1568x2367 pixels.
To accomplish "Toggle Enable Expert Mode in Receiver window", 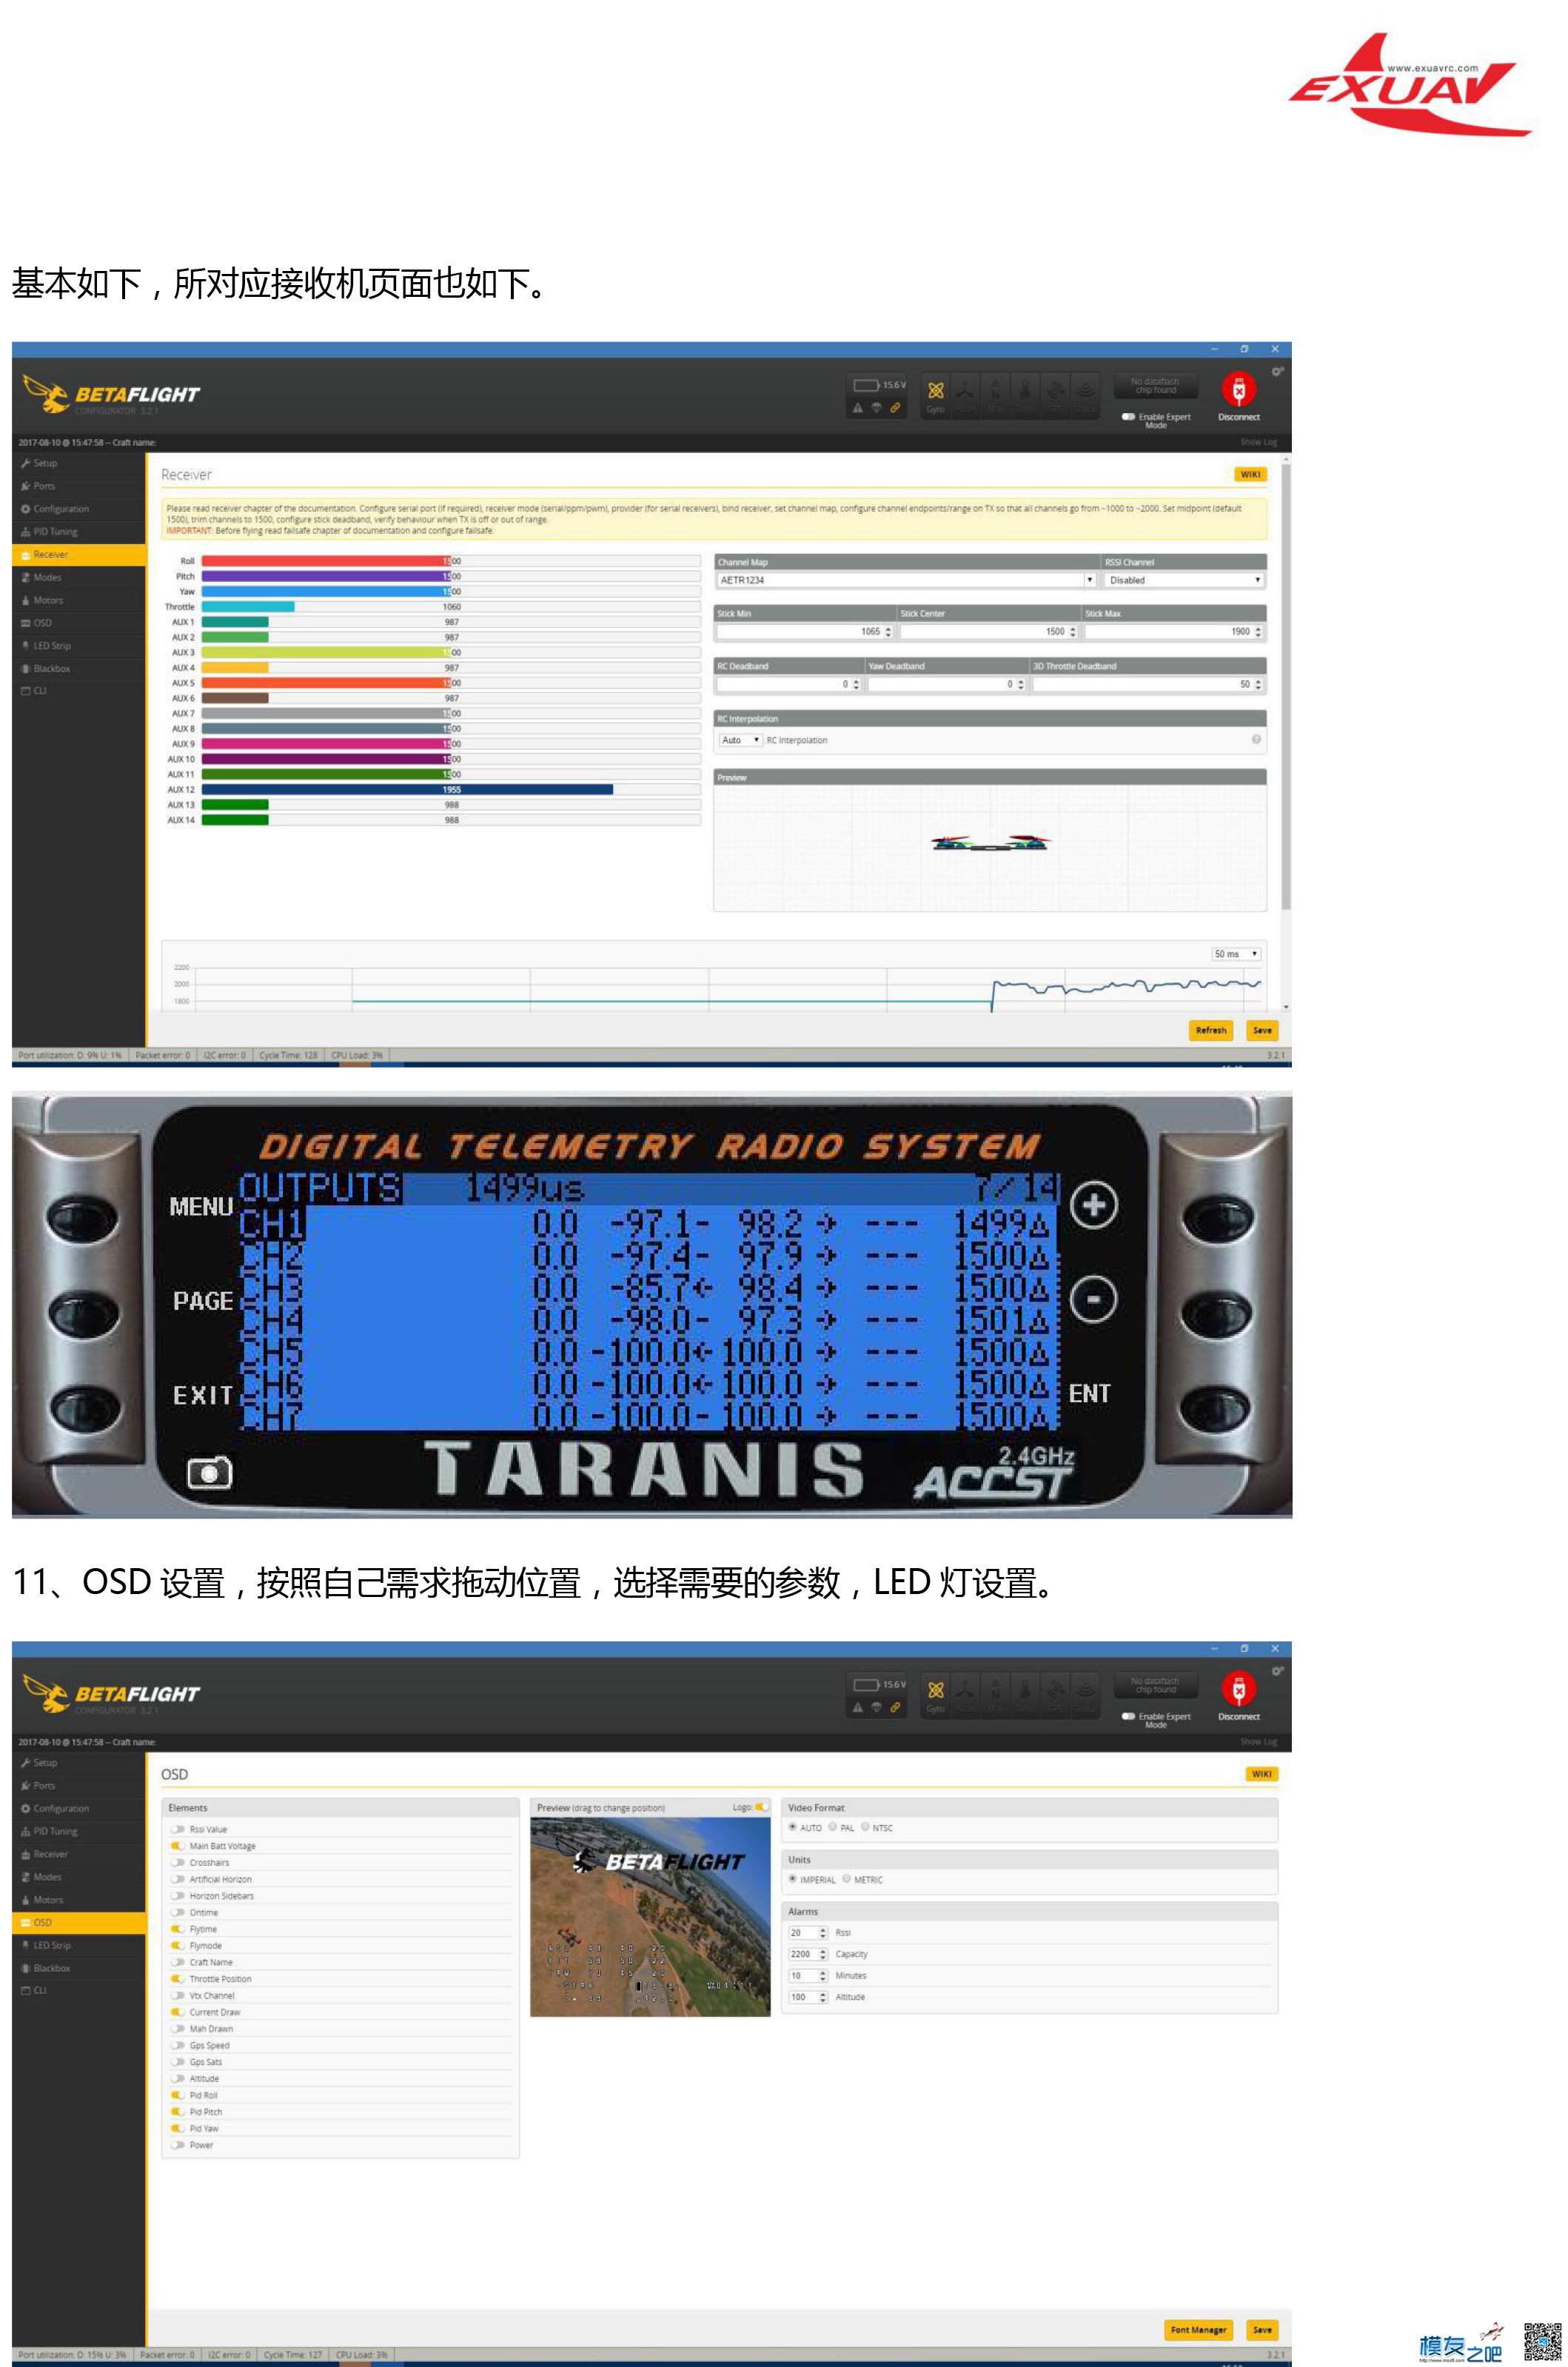I will point(1128,417).
